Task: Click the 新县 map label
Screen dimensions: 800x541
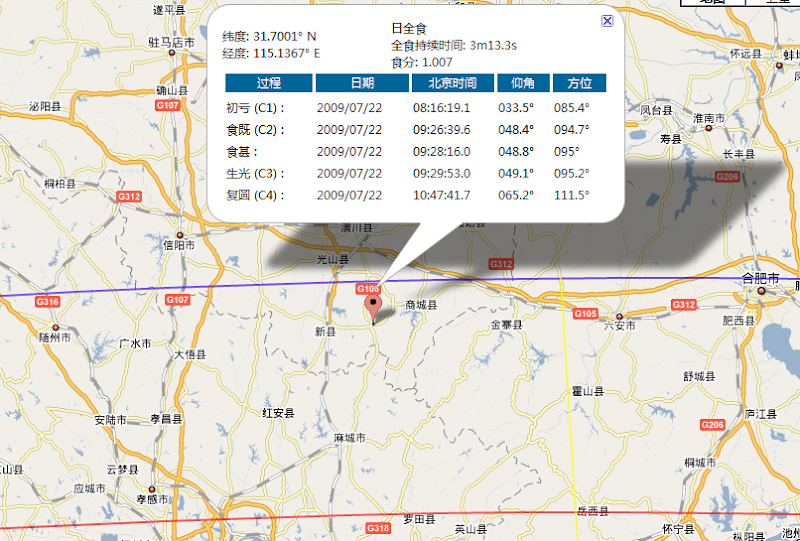Action: tap(326, 333)
